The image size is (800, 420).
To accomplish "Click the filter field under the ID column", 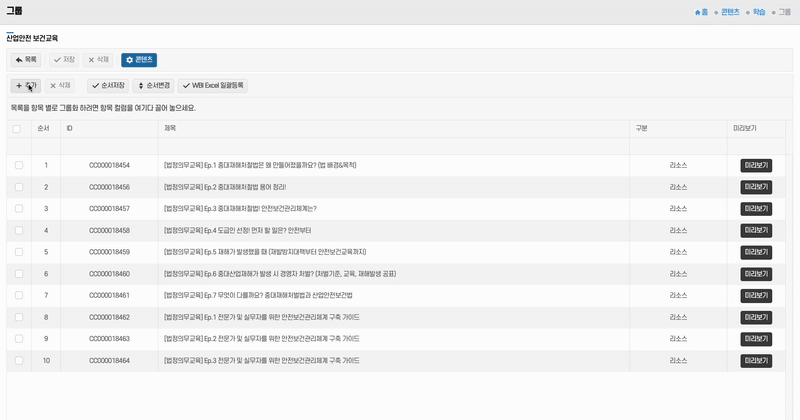I will pyautogui.click(x=108, y=146).
